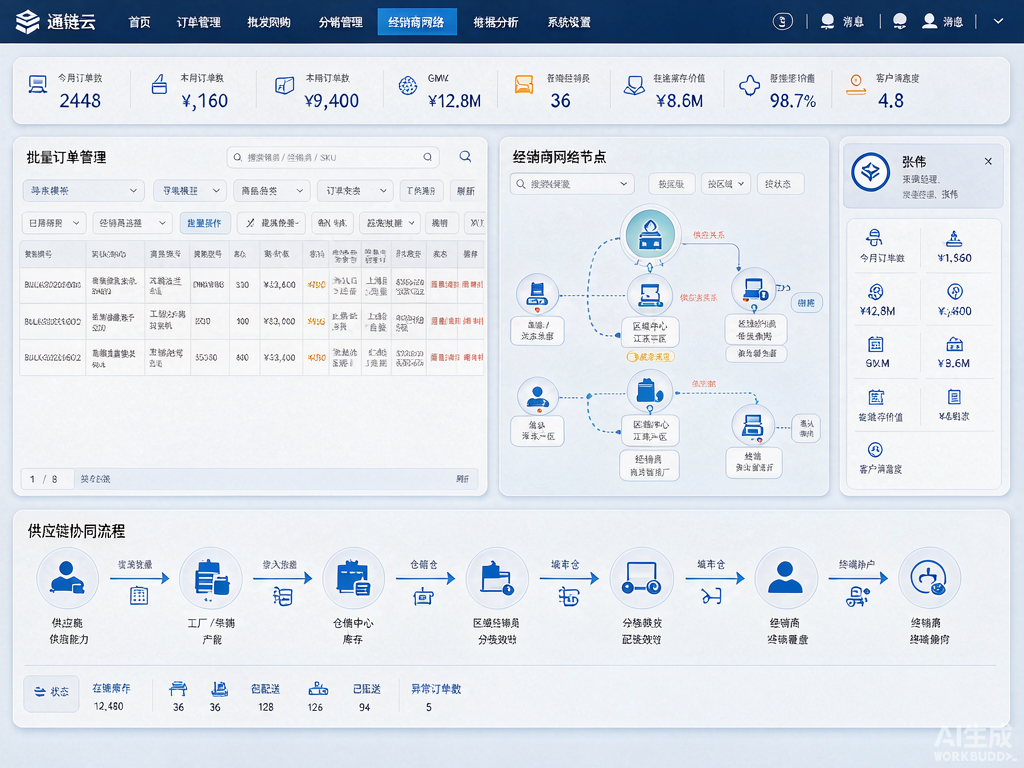1024x768 pixels.
Task: Switch to the 分销管理 tab
Action: (340, 22)
